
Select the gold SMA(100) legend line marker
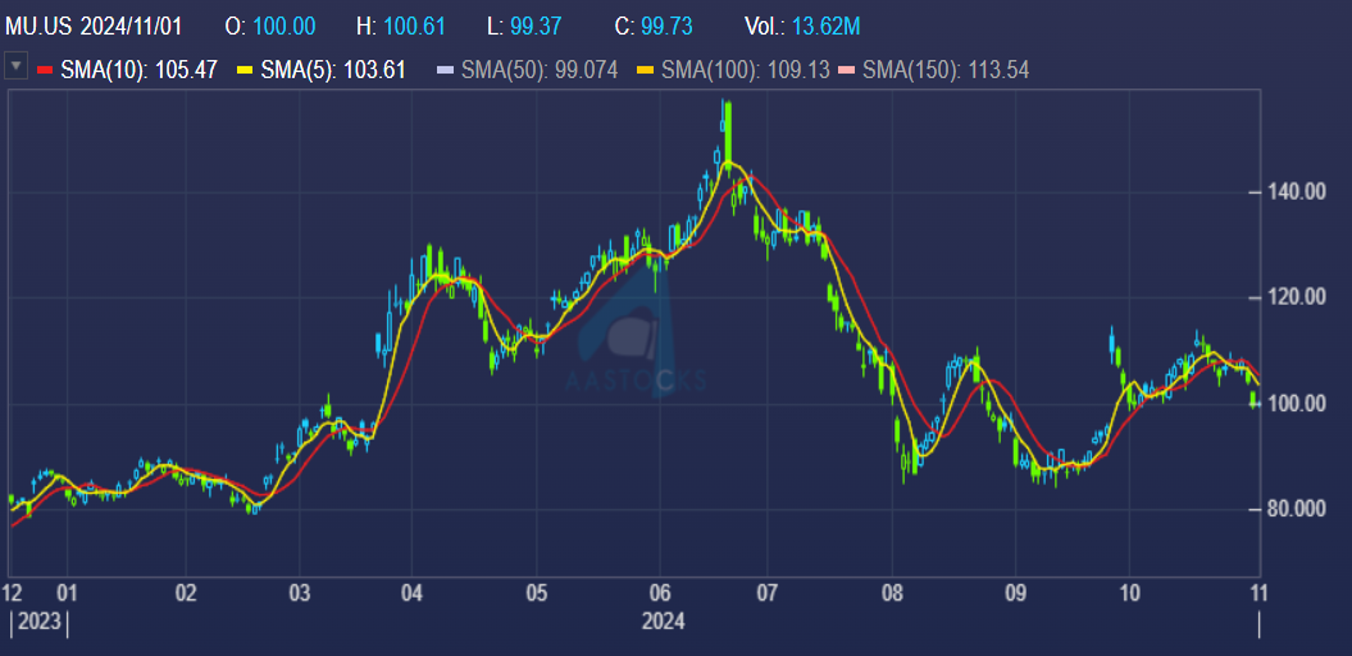[x=645, y=71]
